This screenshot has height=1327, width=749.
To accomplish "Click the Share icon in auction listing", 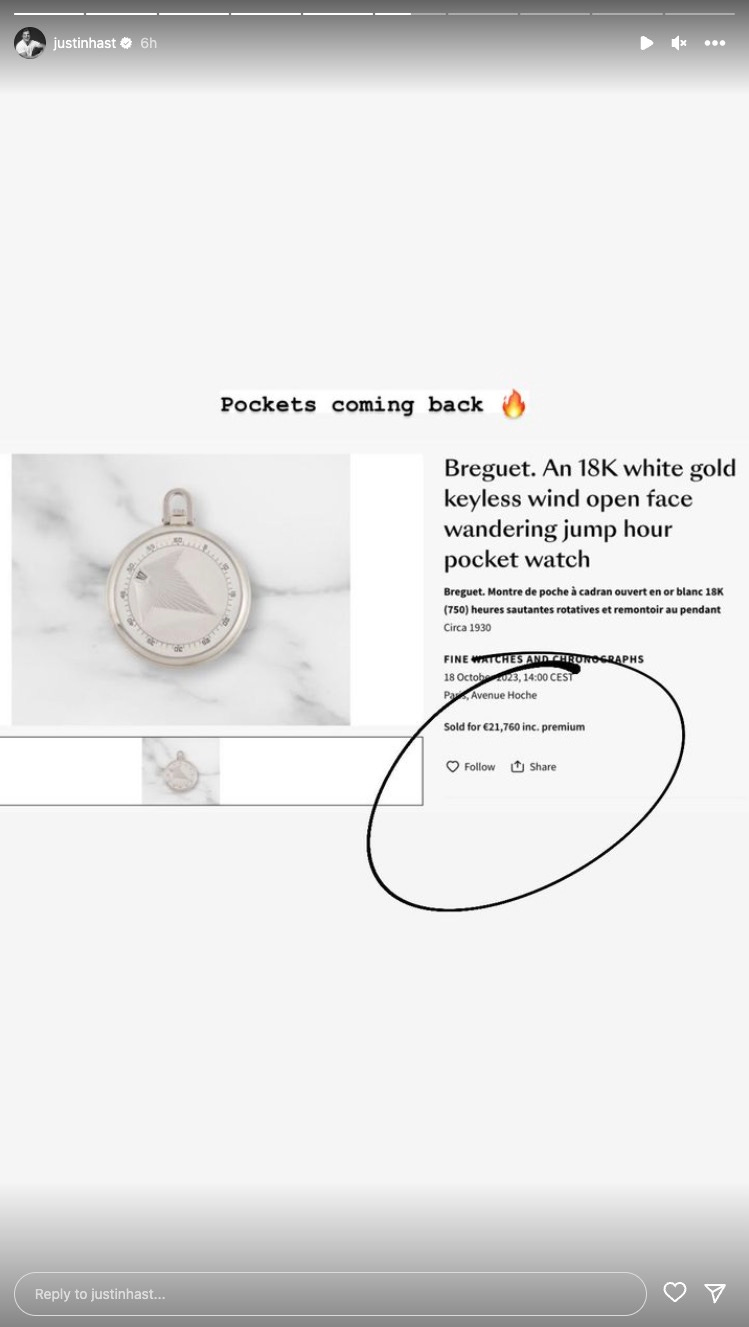I will point(517,767).
